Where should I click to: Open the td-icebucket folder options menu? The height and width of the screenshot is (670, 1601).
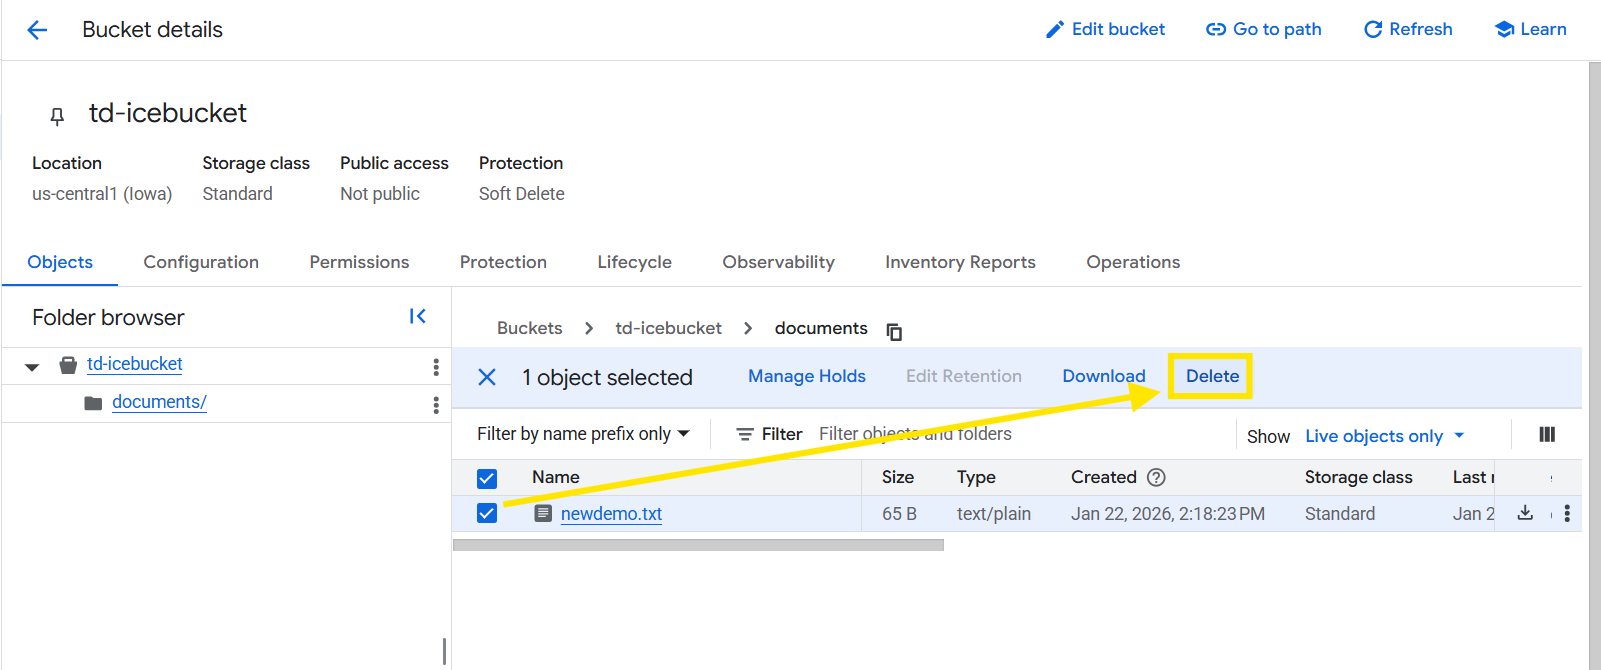[x=435, y=367]
